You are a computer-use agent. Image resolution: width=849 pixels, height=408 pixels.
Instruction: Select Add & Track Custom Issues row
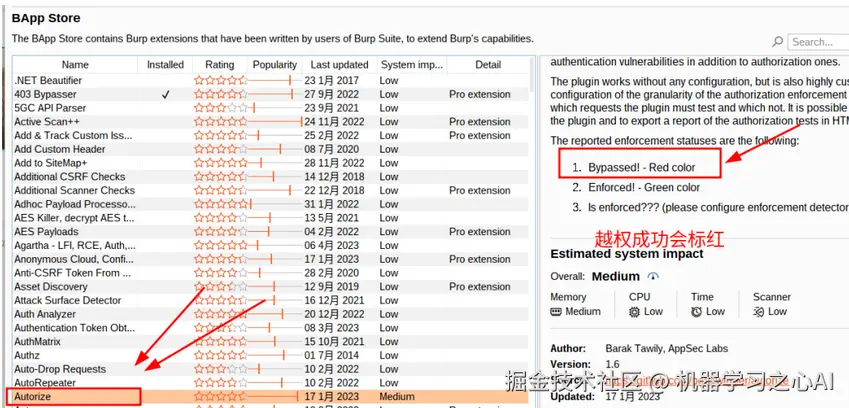tap(271, 135)
